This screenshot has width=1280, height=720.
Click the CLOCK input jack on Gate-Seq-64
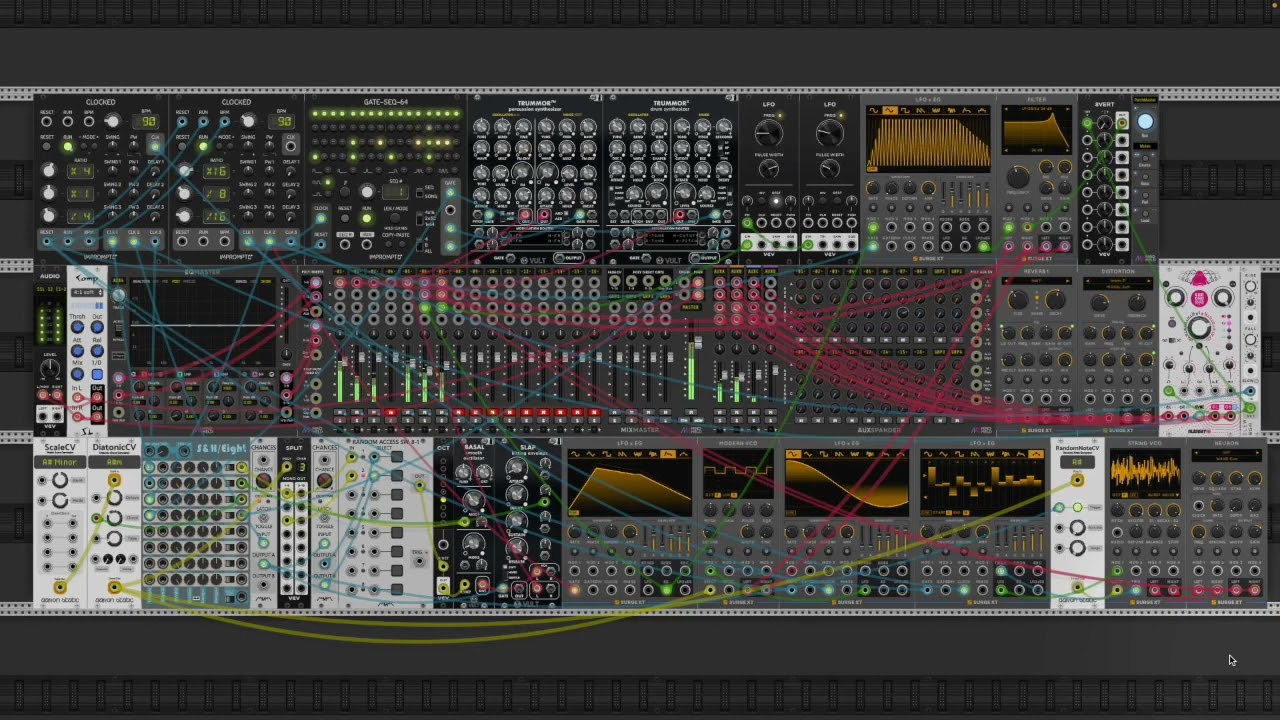[321, 218]
